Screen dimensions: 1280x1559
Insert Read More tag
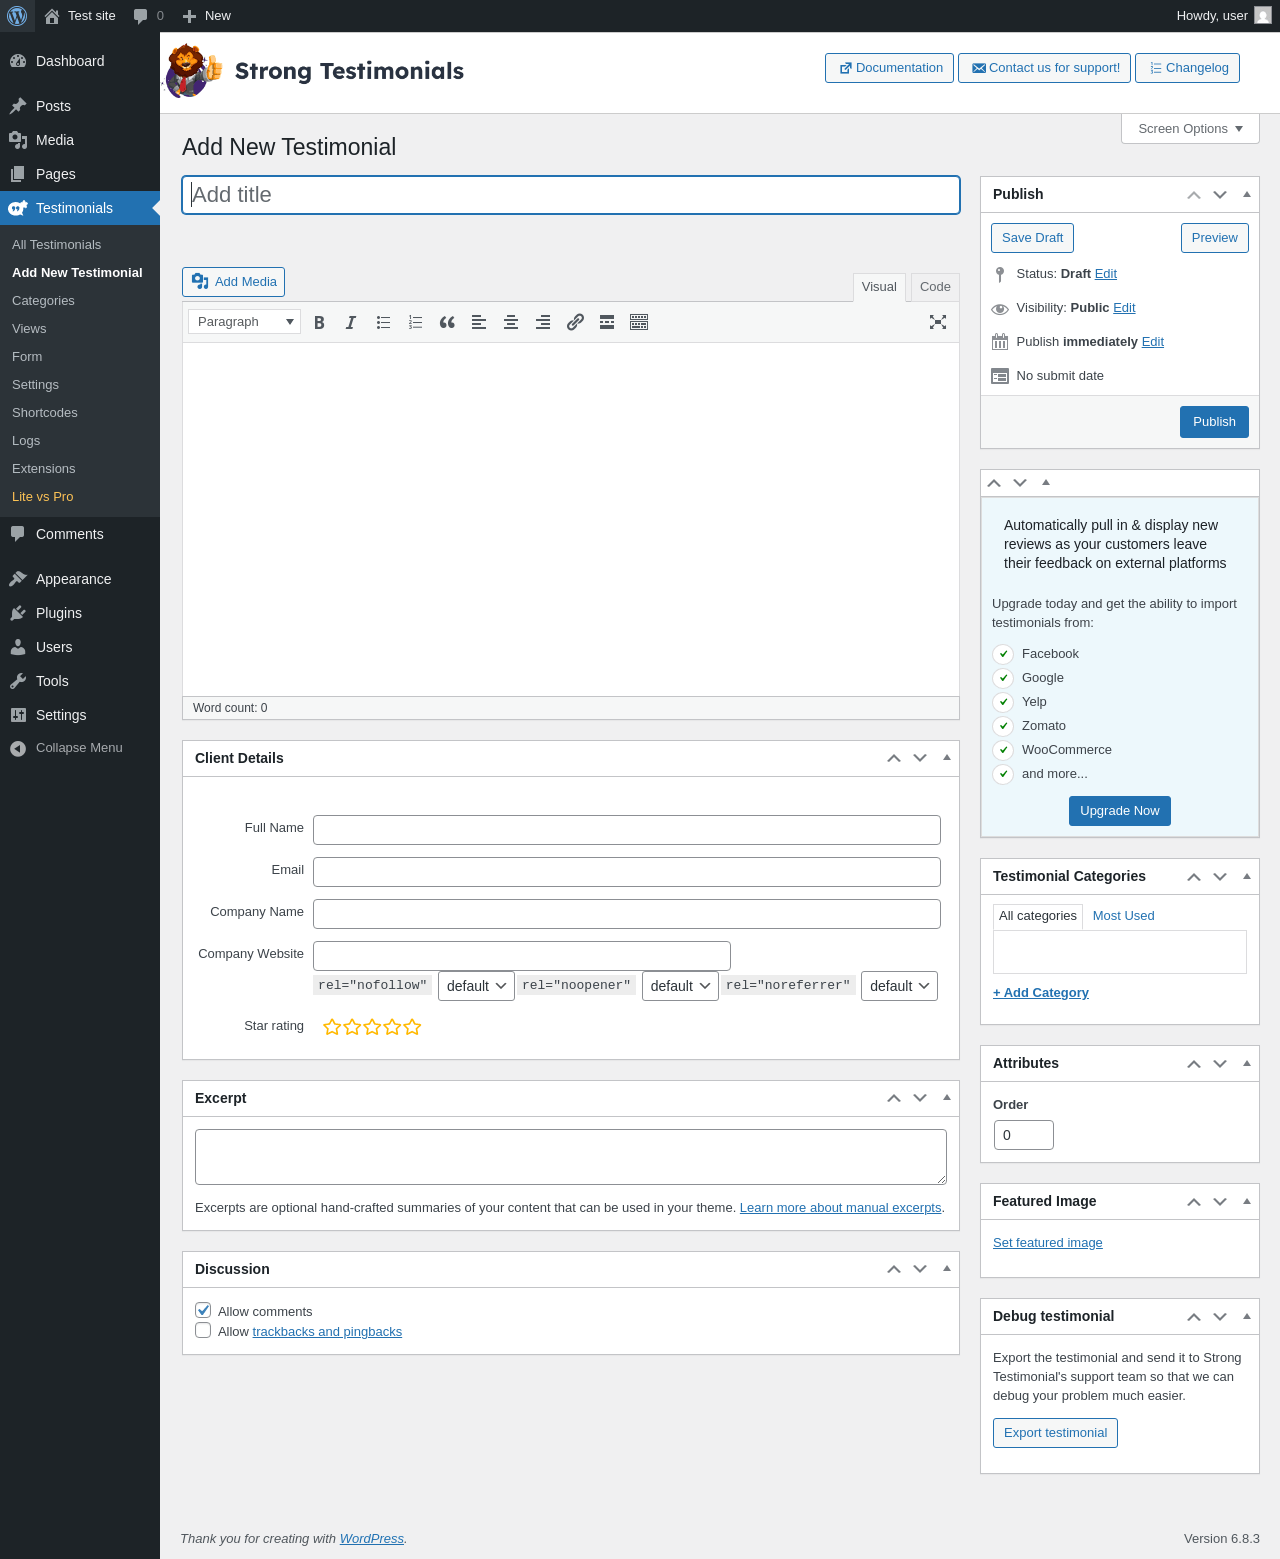pyautogui.click(x=607, y=322)
